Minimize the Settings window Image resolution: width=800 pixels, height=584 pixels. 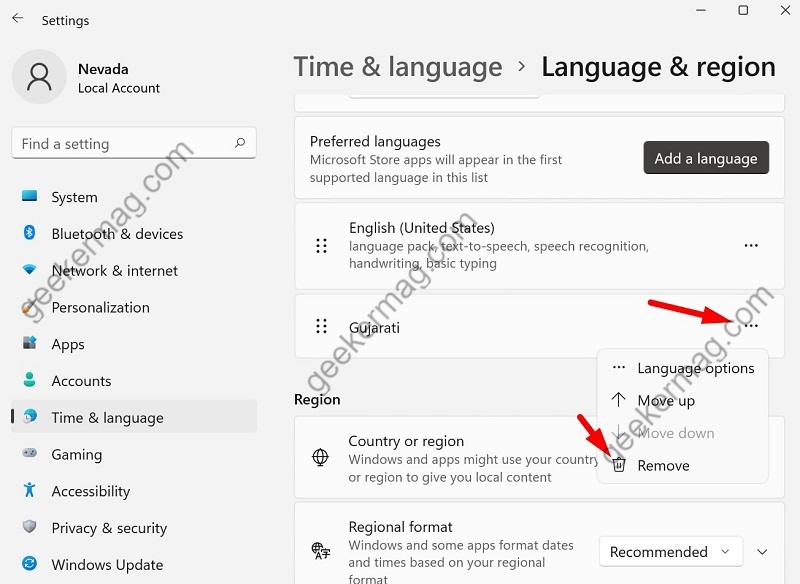[701, 10]
